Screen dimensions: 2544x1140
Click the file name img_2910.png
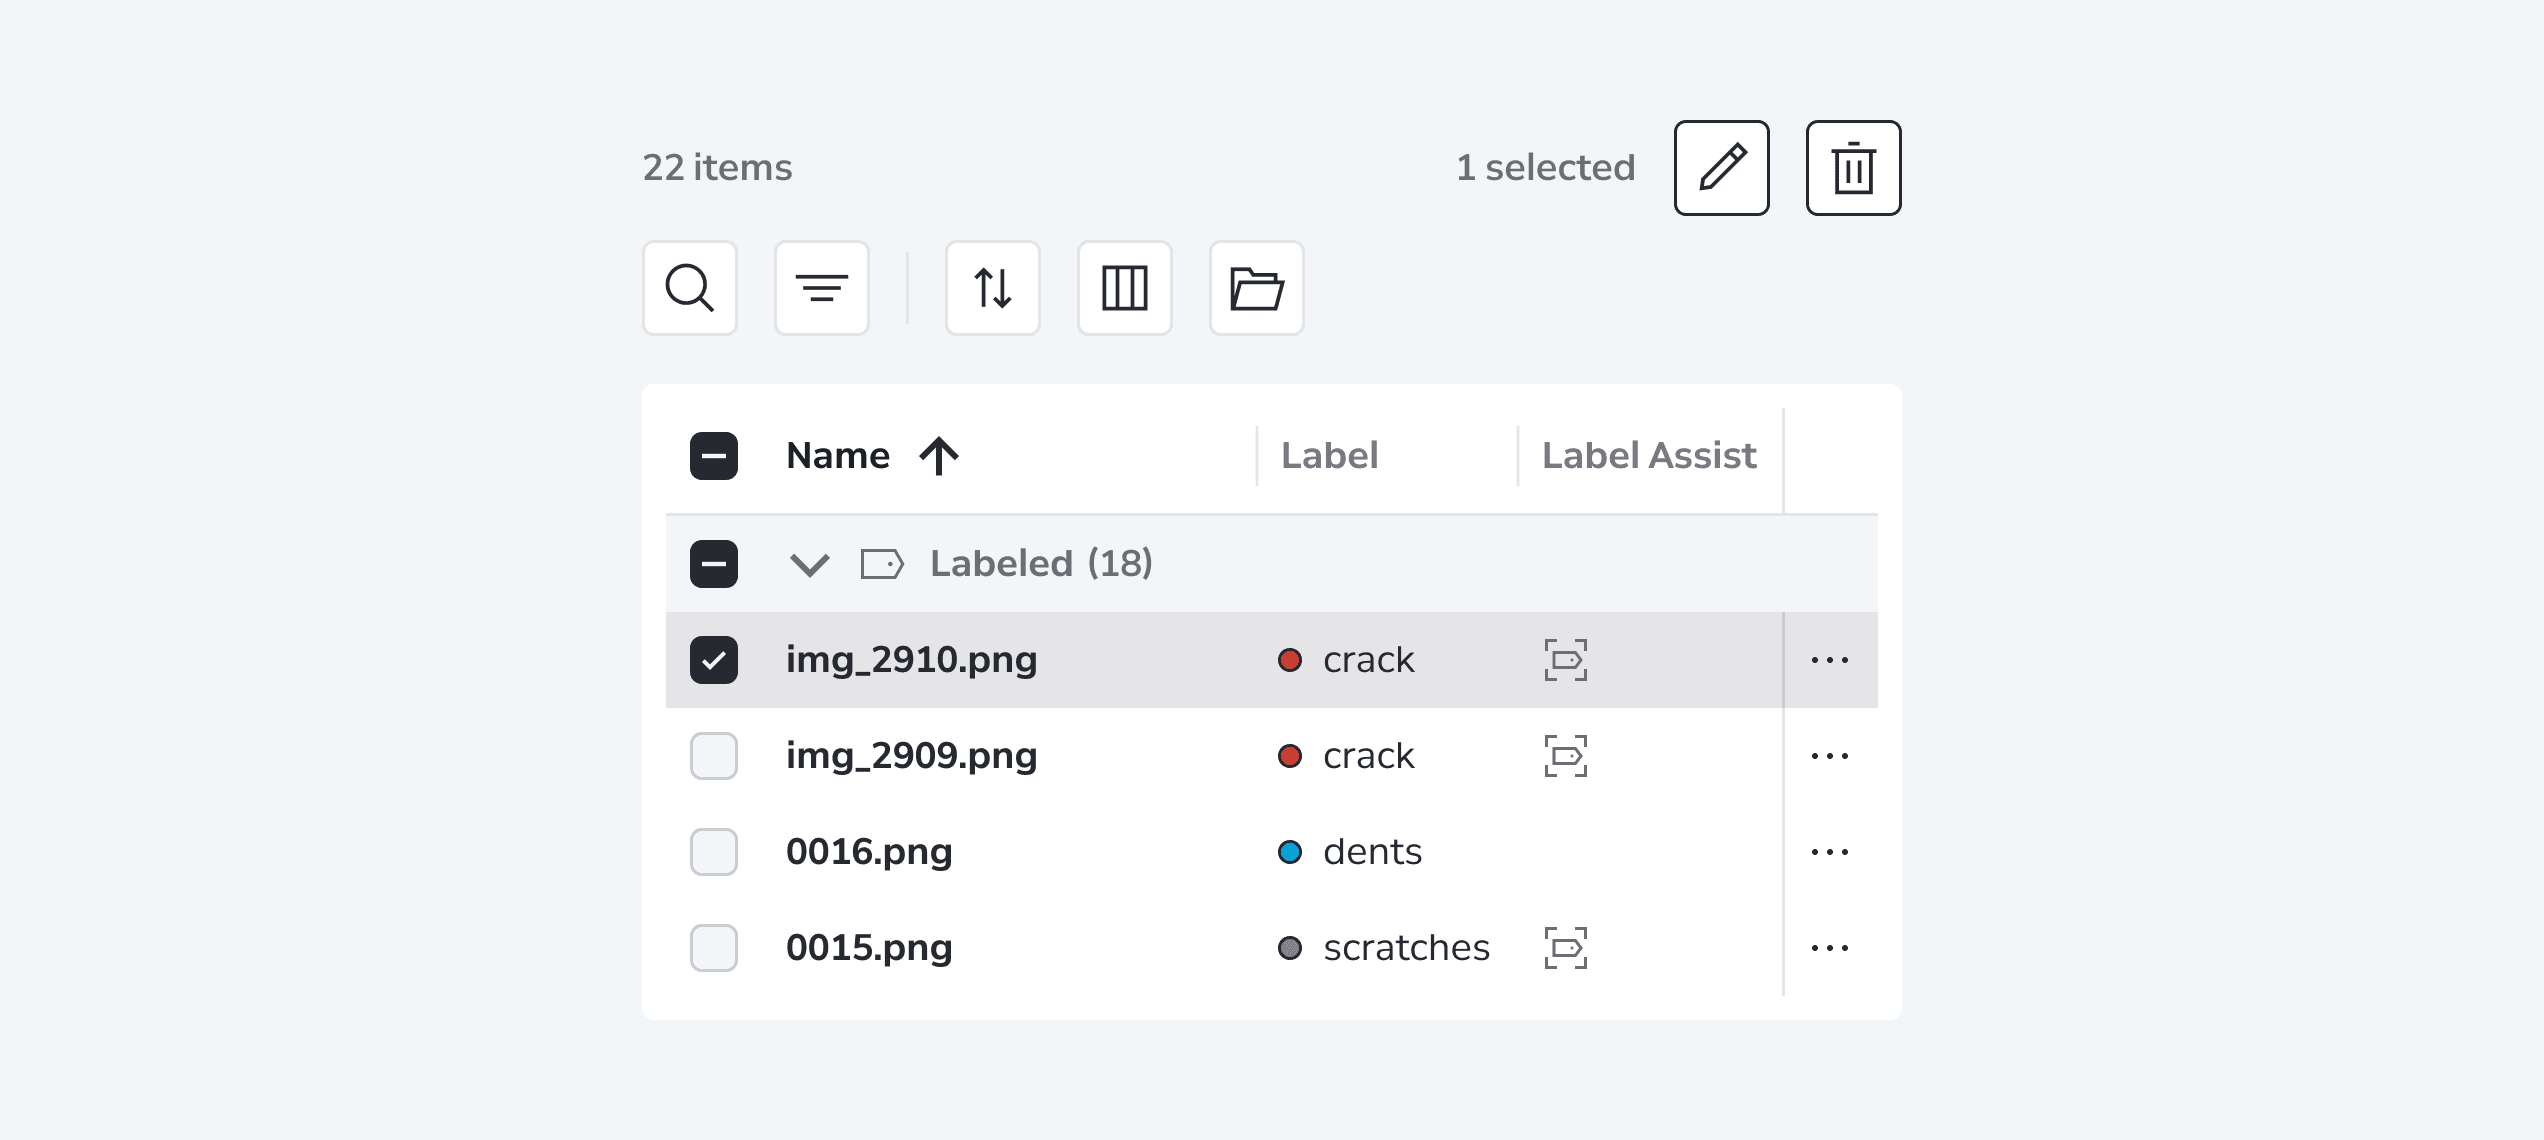tap(911, 660)
